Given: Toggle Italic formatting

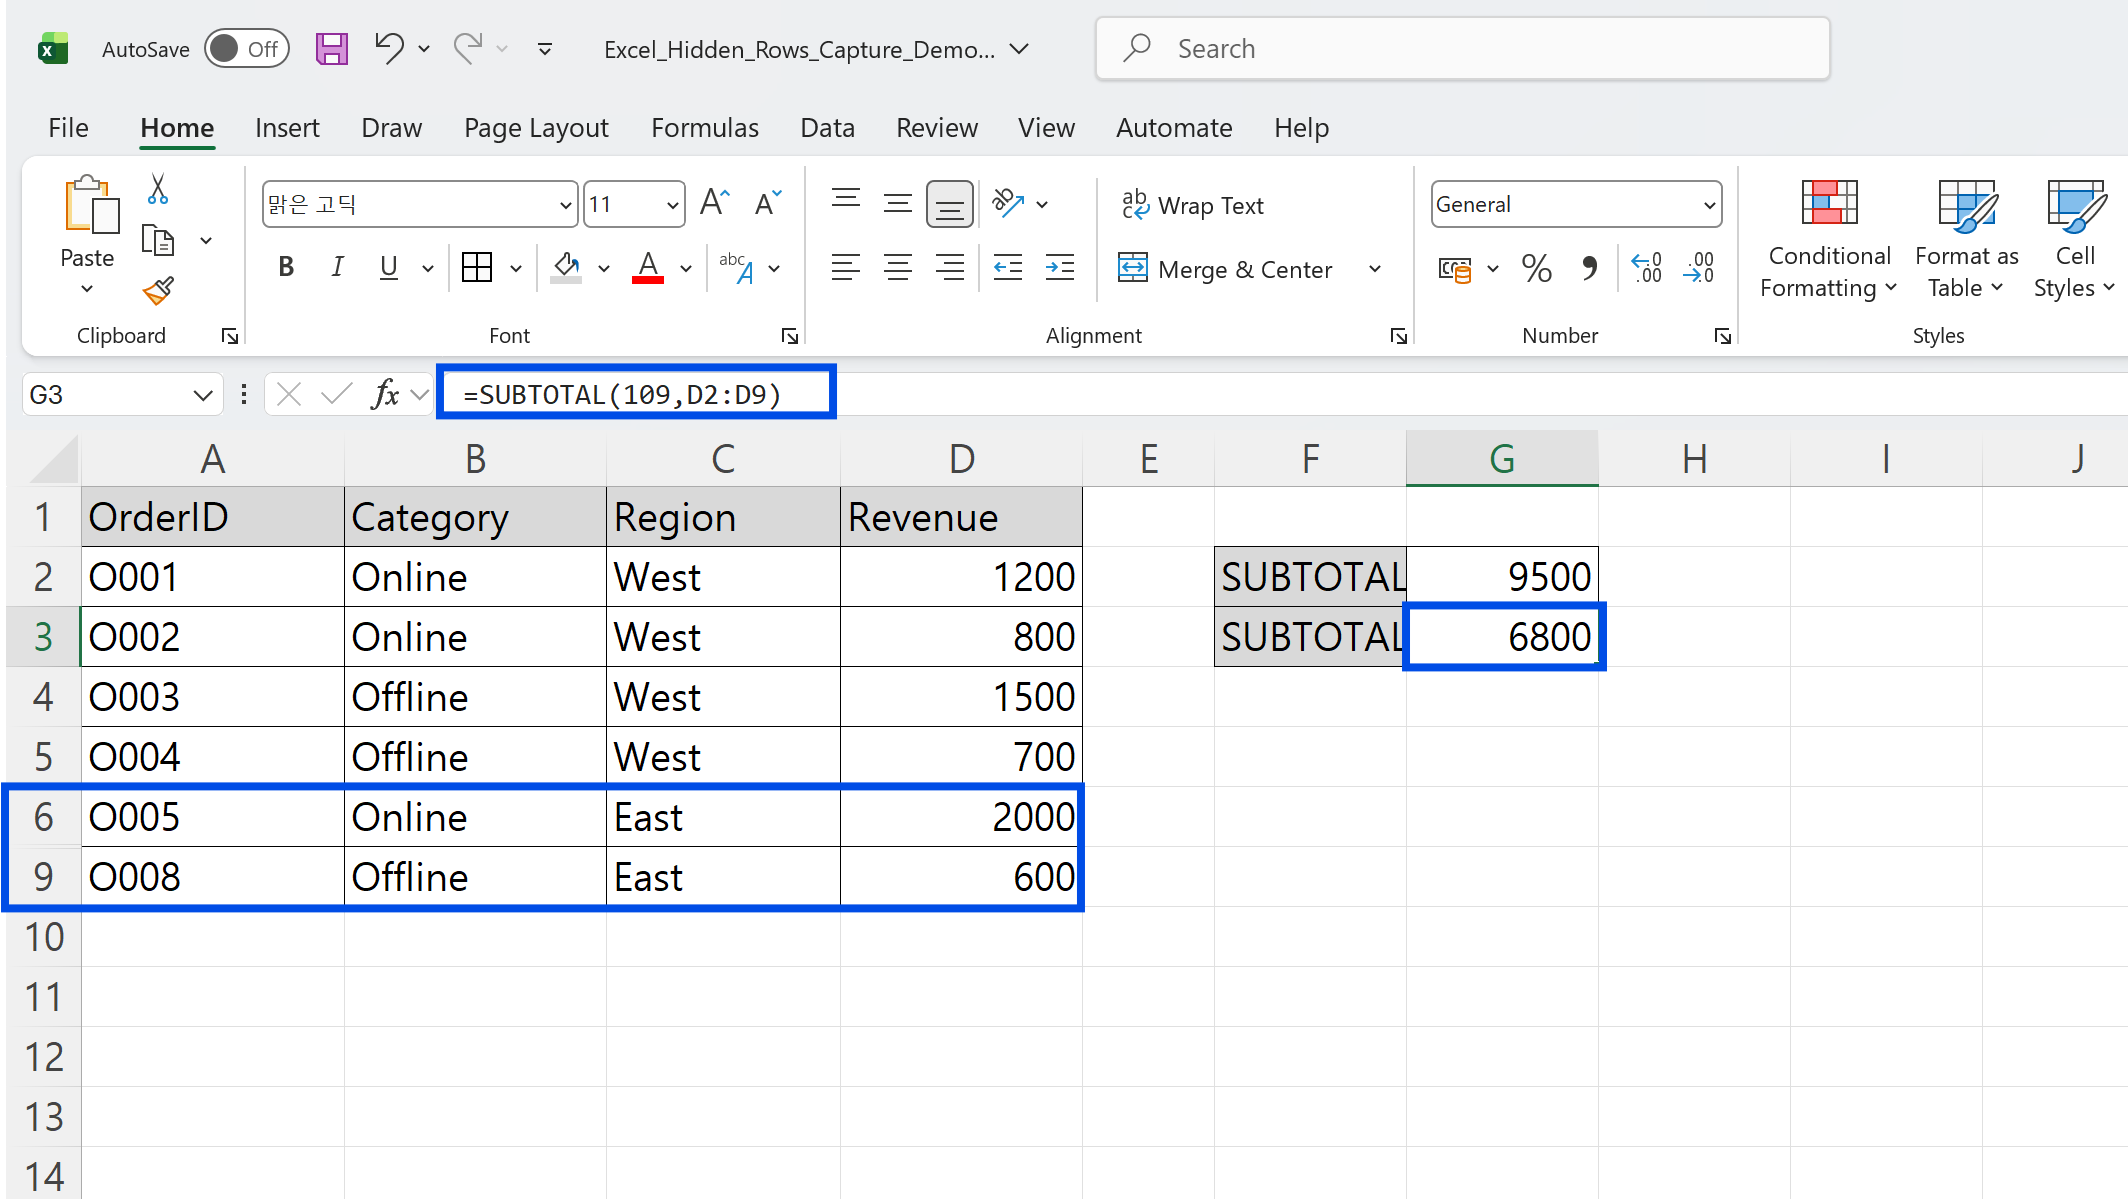Looking at the screenshot, I should [x=337, y=267].
